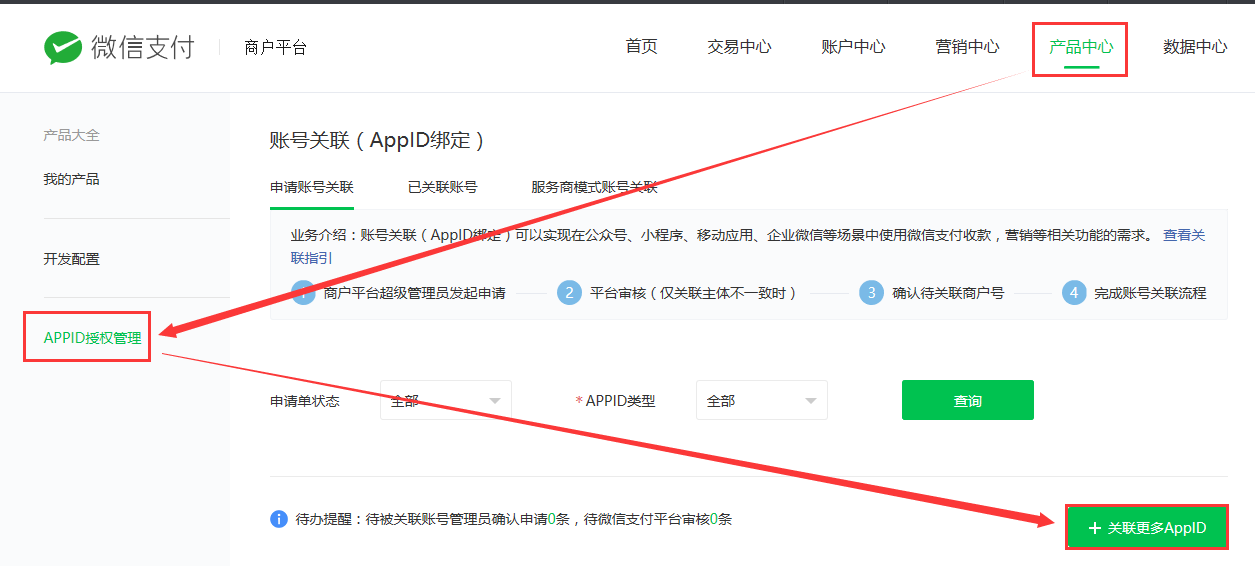Click the 关联更多AppID button
Image resolution: width=1255 pixels, height=566 pixels.
click(1146, 527)
